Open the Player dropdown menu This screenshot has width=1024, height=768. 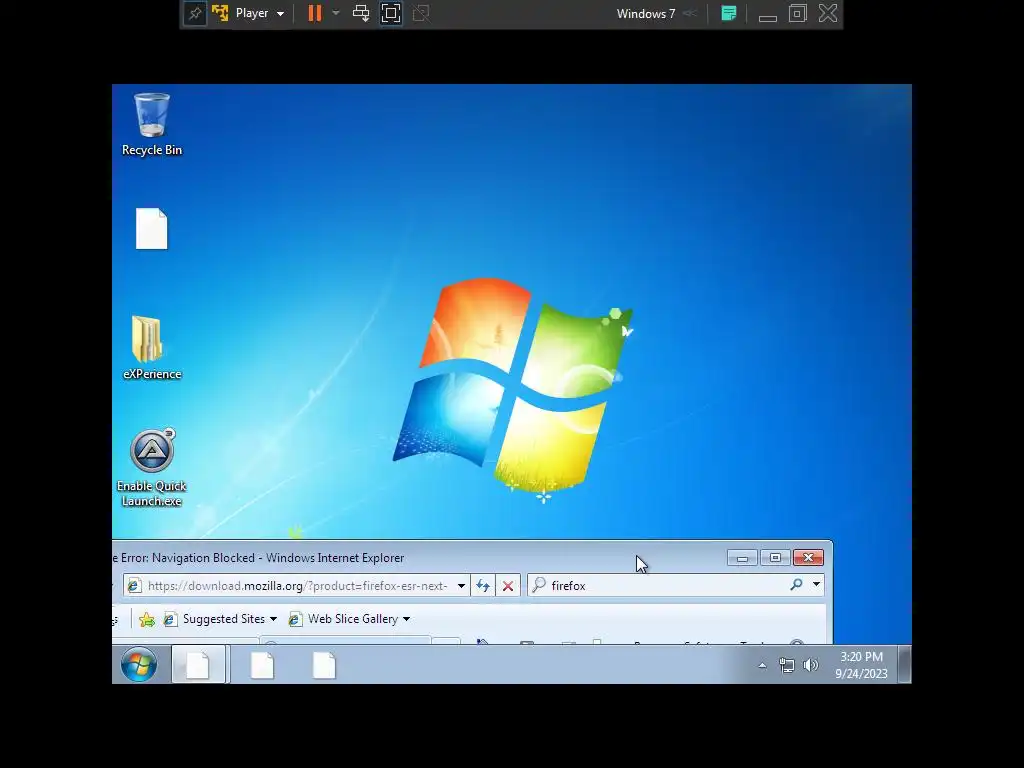(x=259, y=13)
